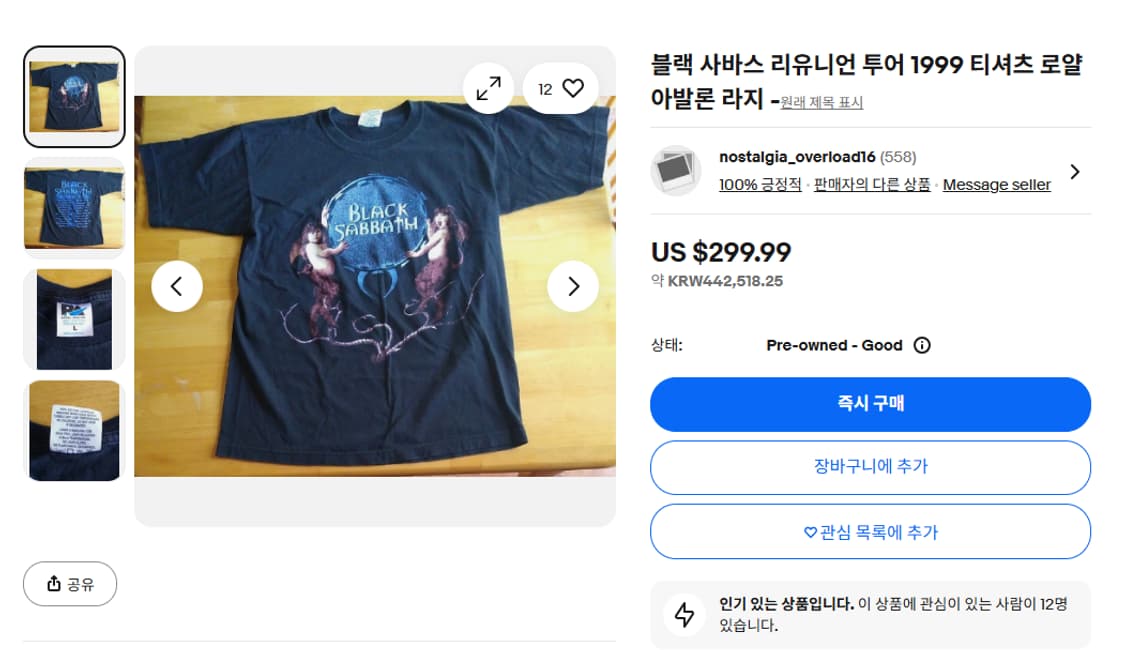Toggle 관심 목록에 추가 for this item

[x=870, y=532]
